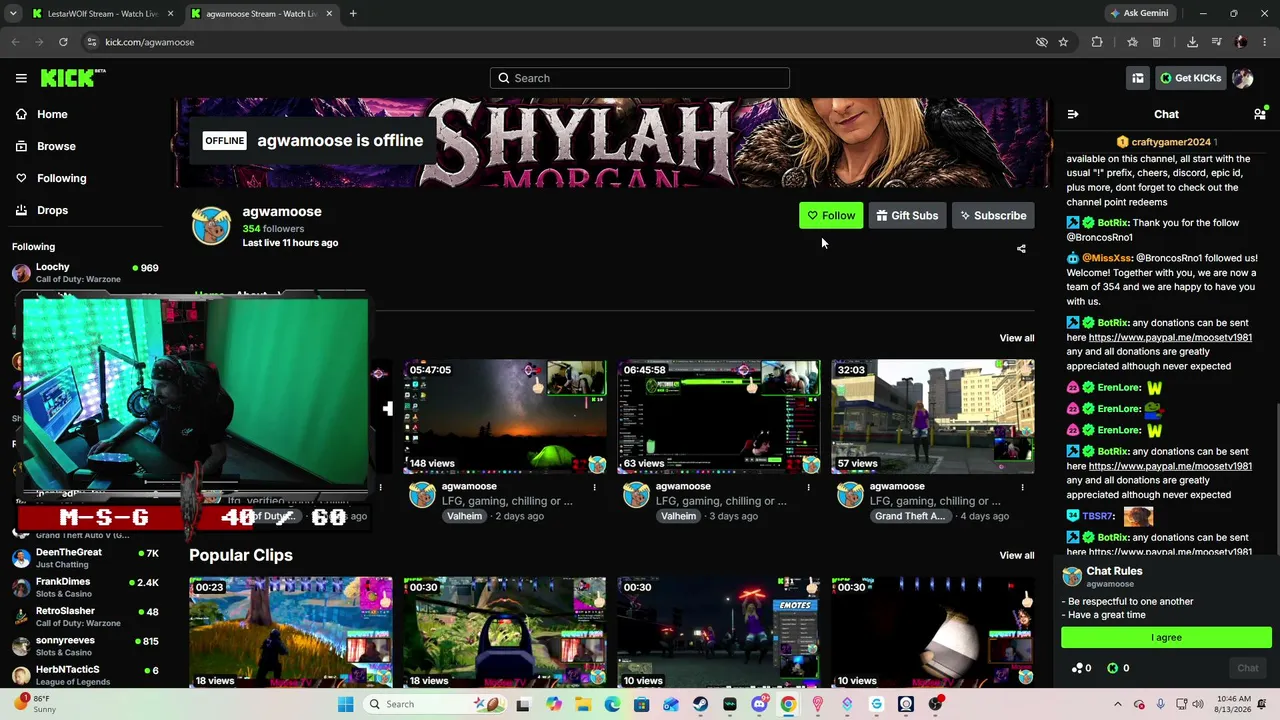Open the Kick user profile avatar menu
Image resolution: width=1280 pixels, height=720 pixels.
(1243, 78)
